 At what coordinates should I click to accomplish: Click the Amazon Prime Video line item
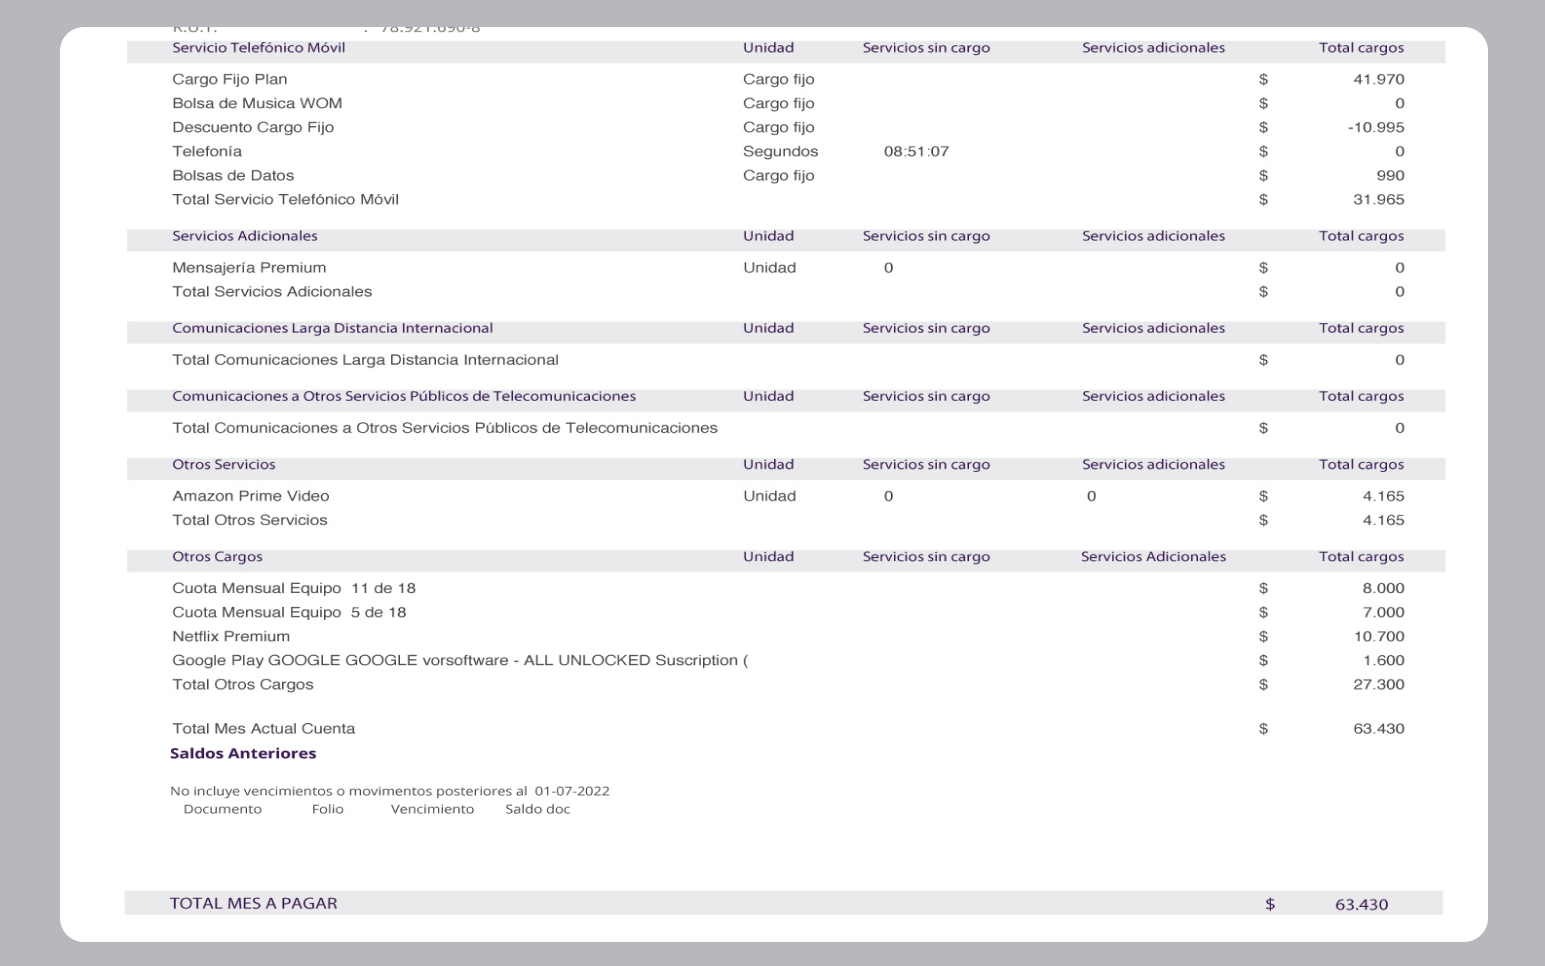pyautogui.click(x=251, y=496)
